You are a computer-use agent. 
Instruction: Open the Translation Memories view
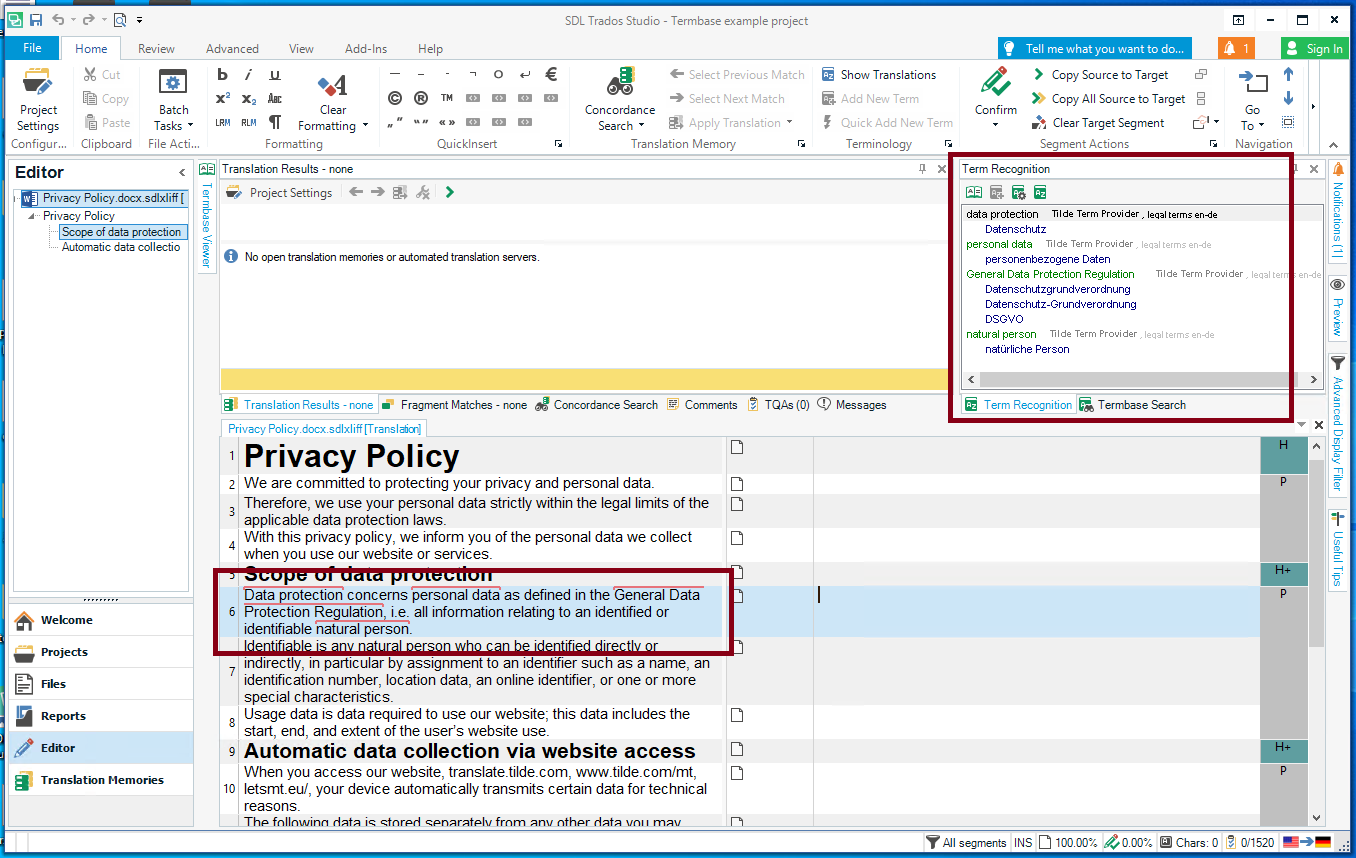coord(101,780)
